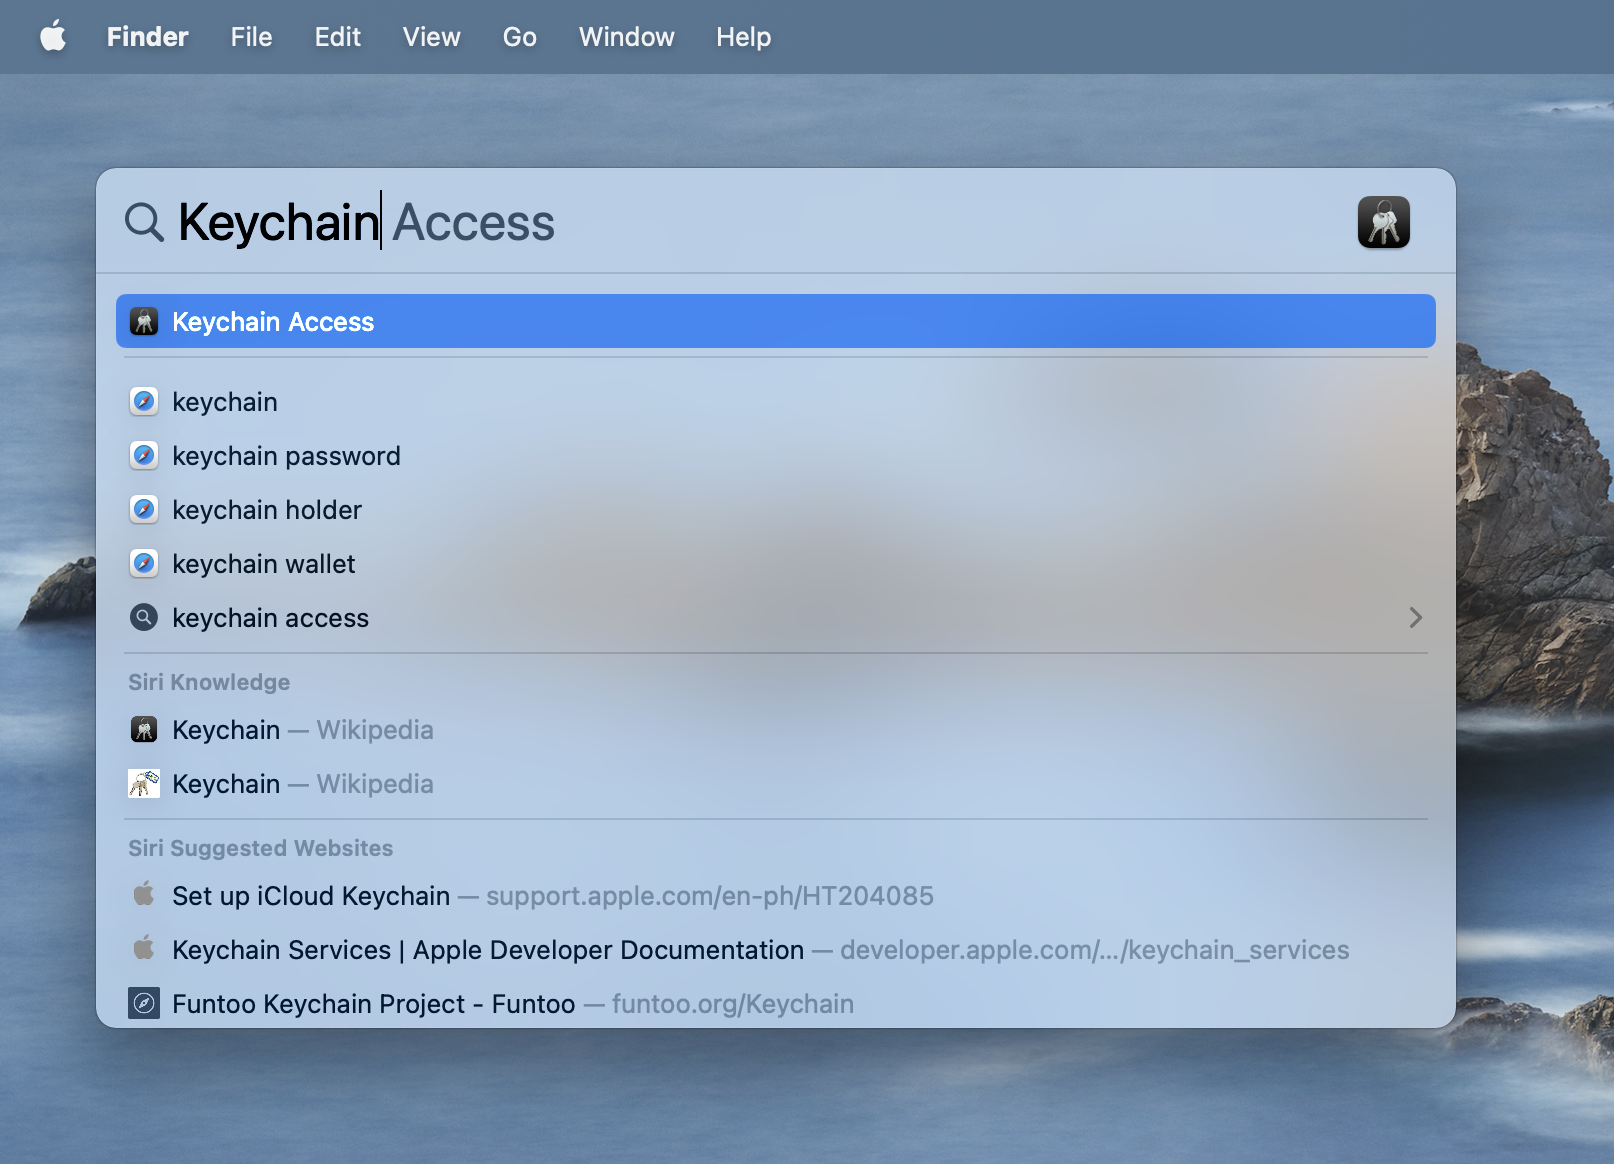Viewport: 1614px width, 1164px height.
Task: Open the View menu
Action: coord(431,37)
